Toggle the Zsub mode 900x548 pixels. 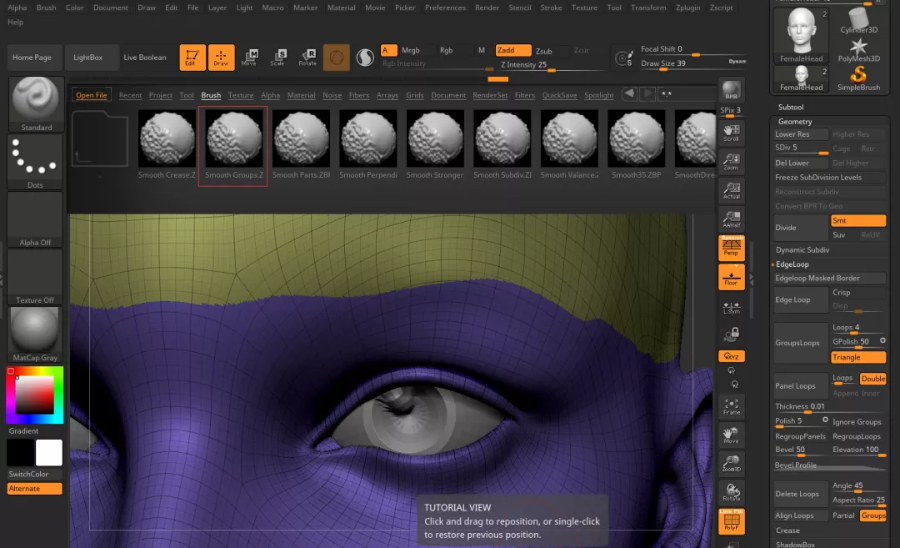pos(544,51)
